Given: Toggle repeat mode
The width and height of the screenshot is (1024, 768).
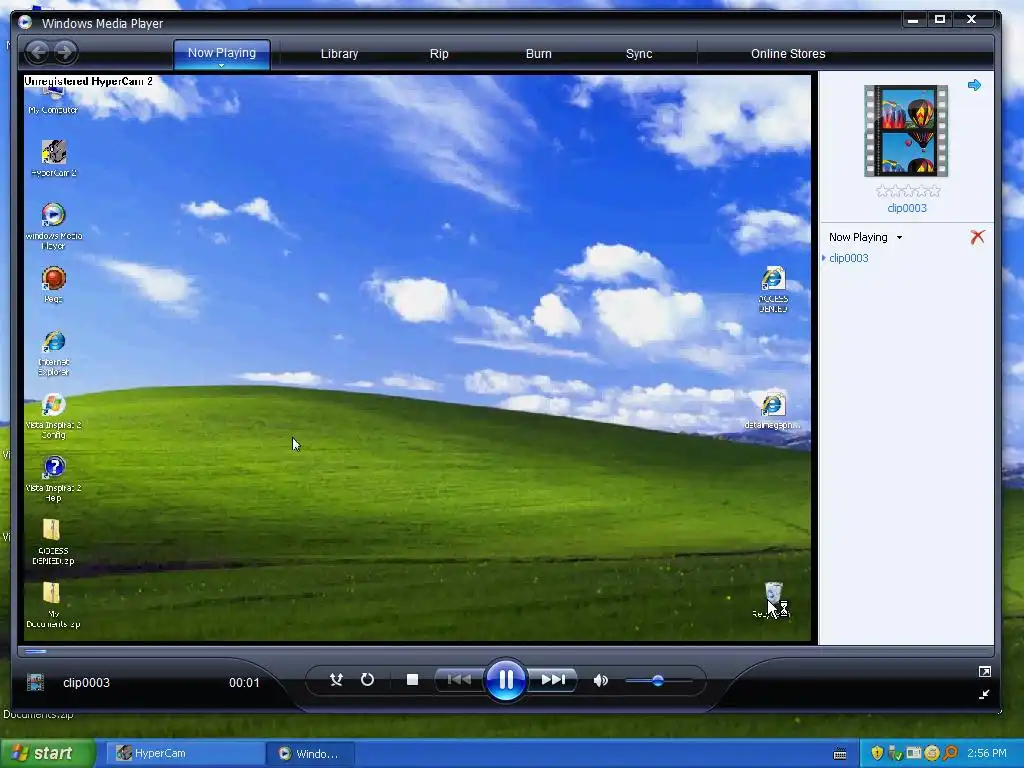Looking at the screenshot, I should click(368, 680).
